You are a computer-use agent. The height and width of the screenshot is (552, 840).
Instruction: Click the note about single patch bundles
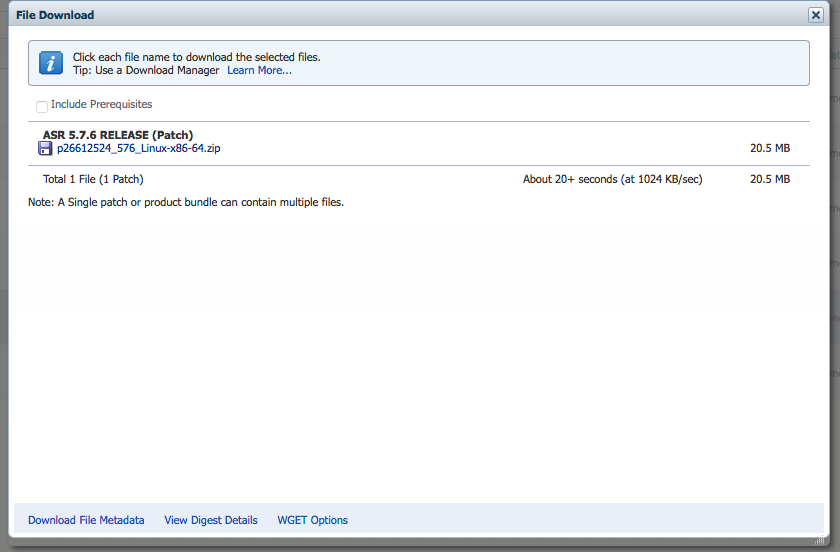coord(186,202)
